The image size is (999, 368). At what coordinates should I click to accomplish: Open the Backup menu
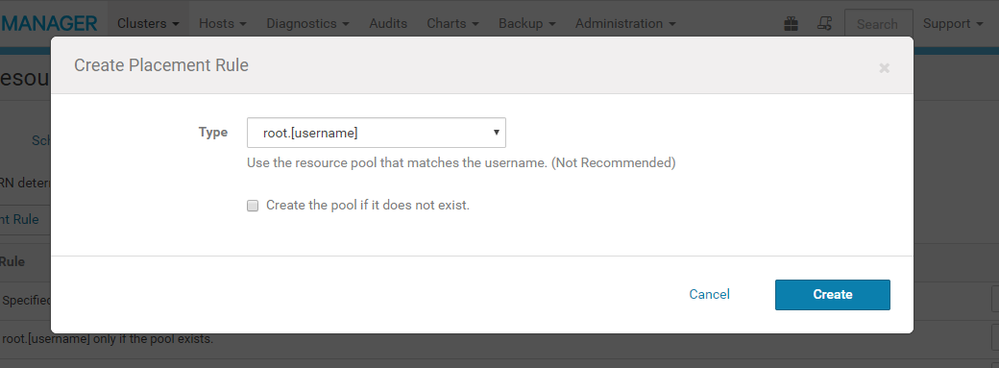tap(527, 24)
